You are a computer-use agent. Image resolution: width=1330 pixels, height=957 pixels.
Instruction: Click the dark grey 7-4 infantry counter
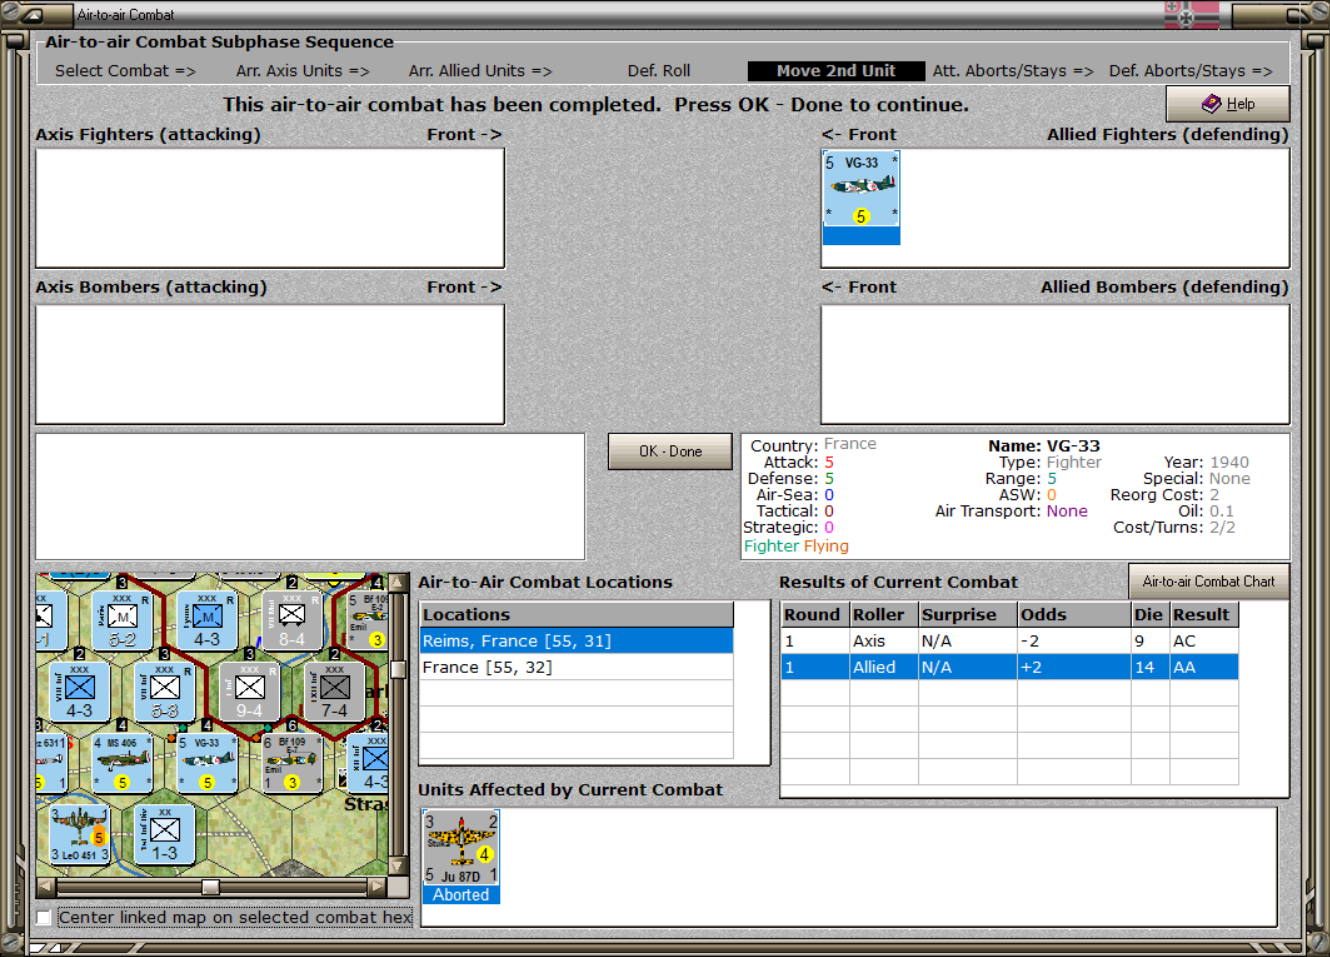[x=335, y=692]
